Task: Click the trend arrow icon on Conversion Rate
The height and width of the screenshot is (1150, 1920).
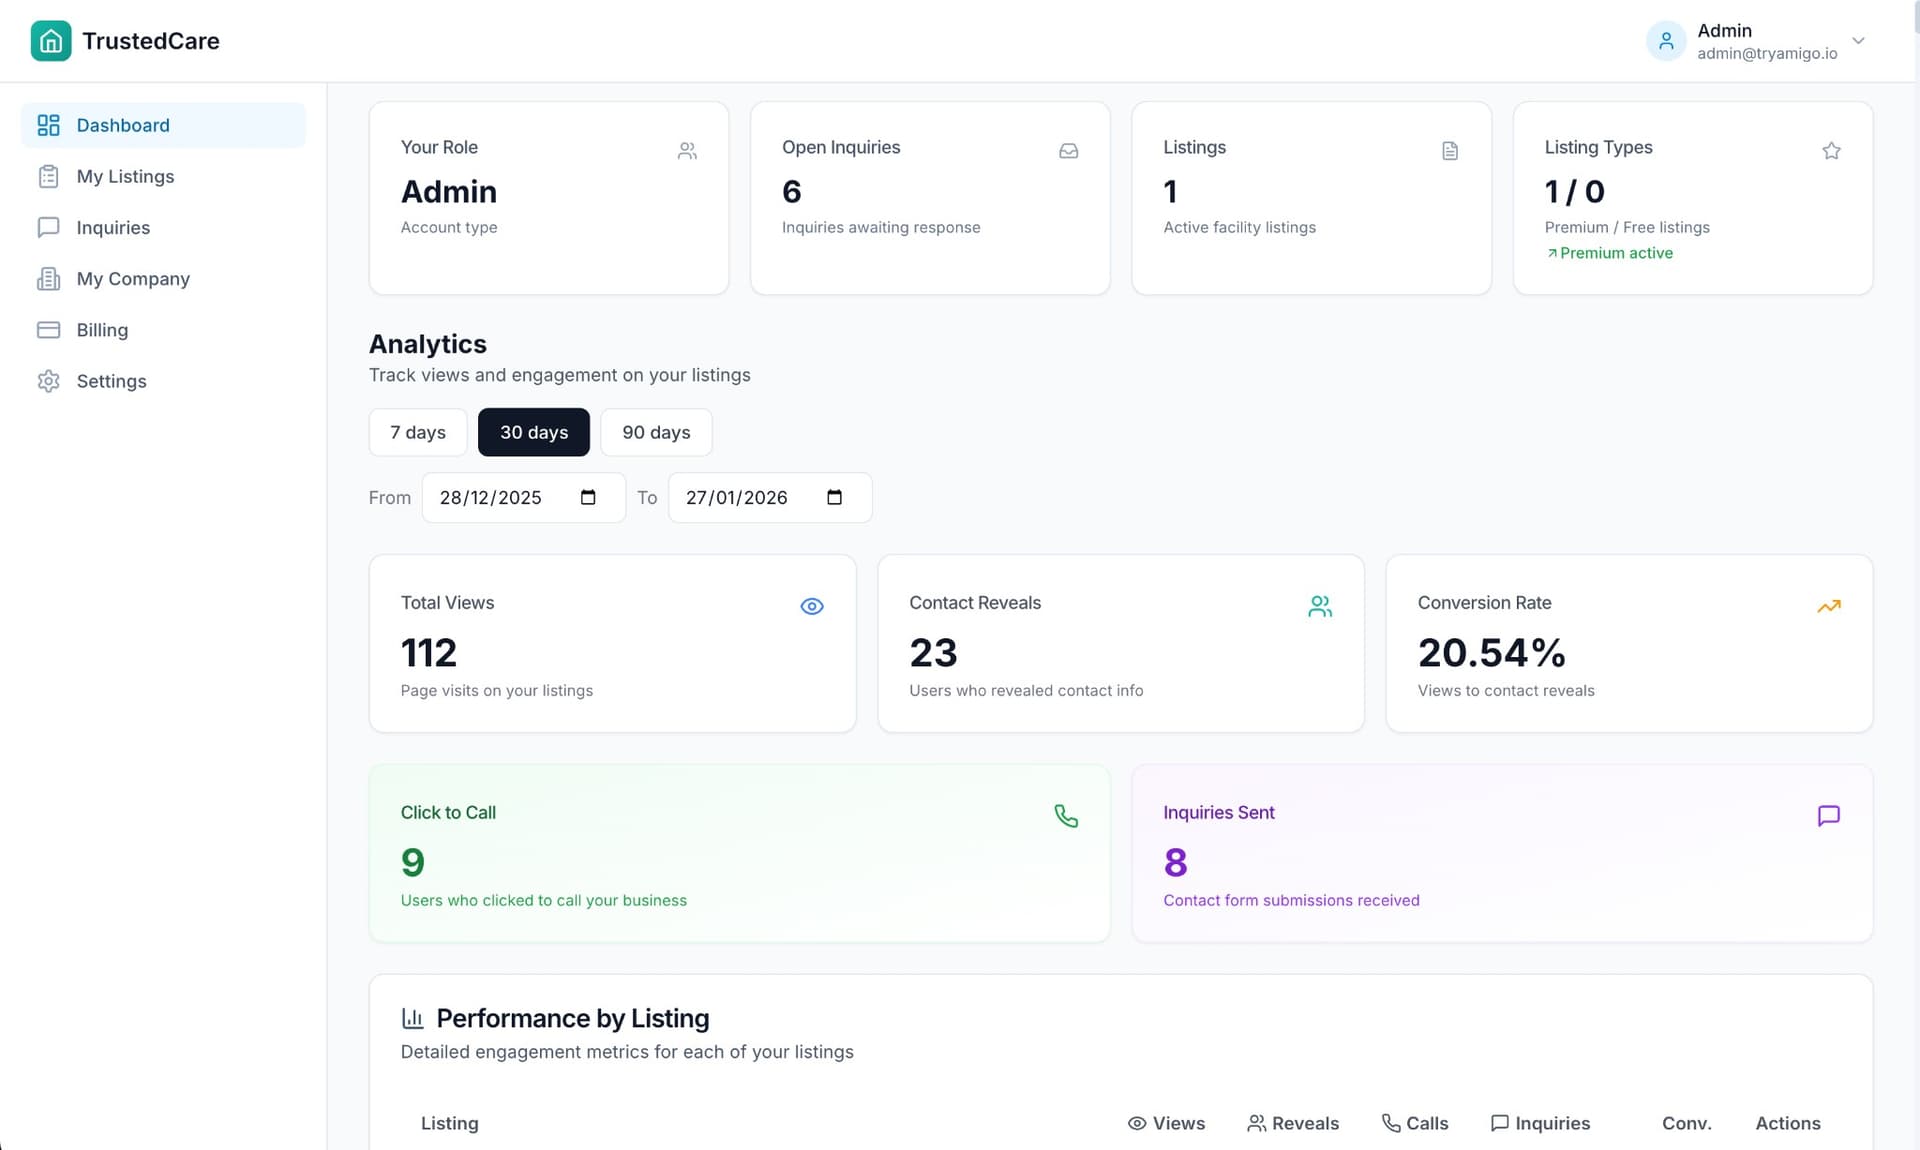Action: tap(1829, 606)
